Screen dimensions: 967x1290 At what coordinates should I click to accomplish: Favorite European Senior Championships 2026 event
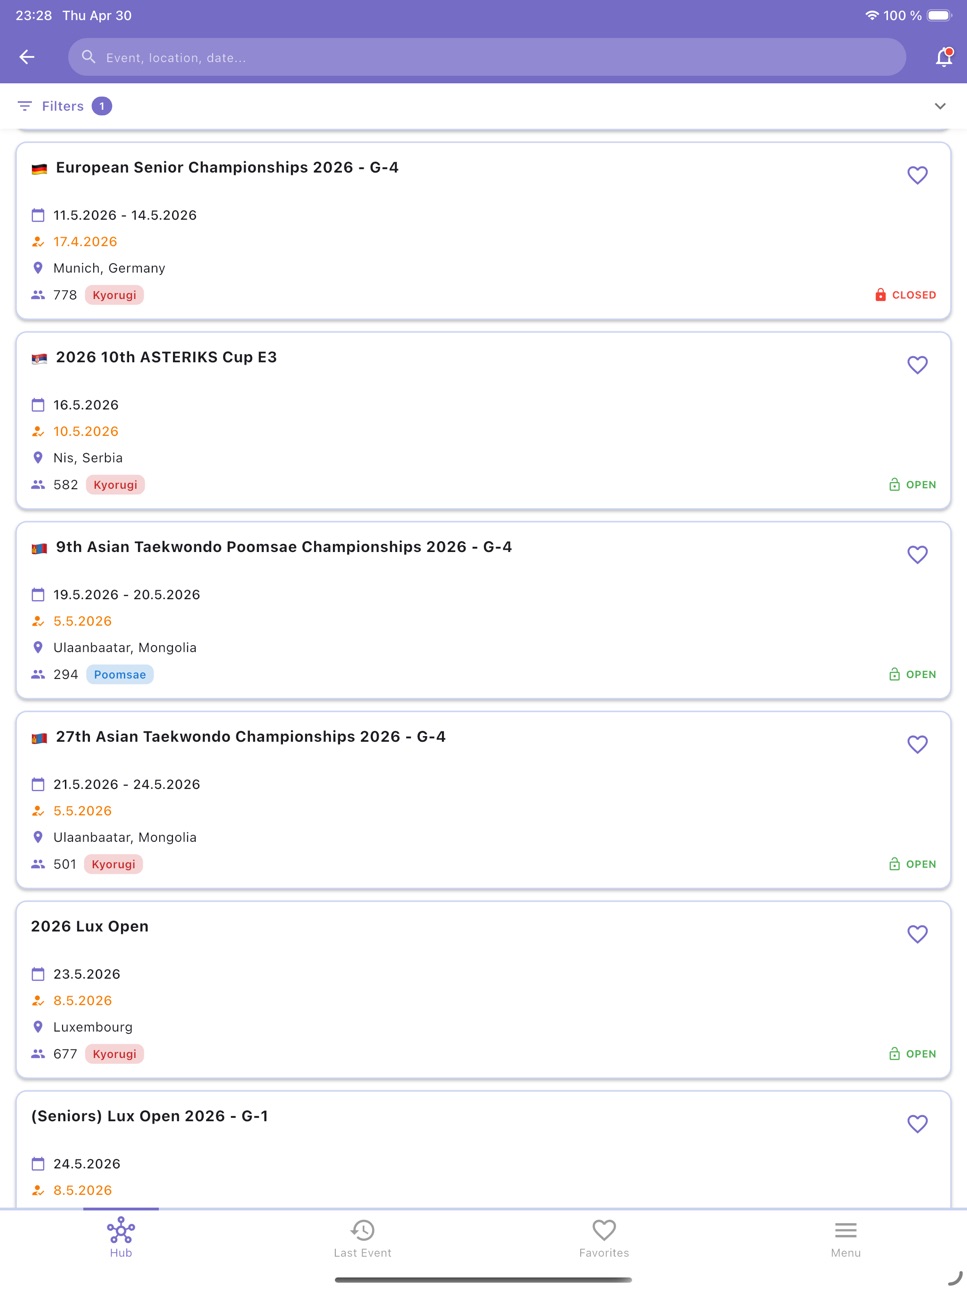[917, 175]
